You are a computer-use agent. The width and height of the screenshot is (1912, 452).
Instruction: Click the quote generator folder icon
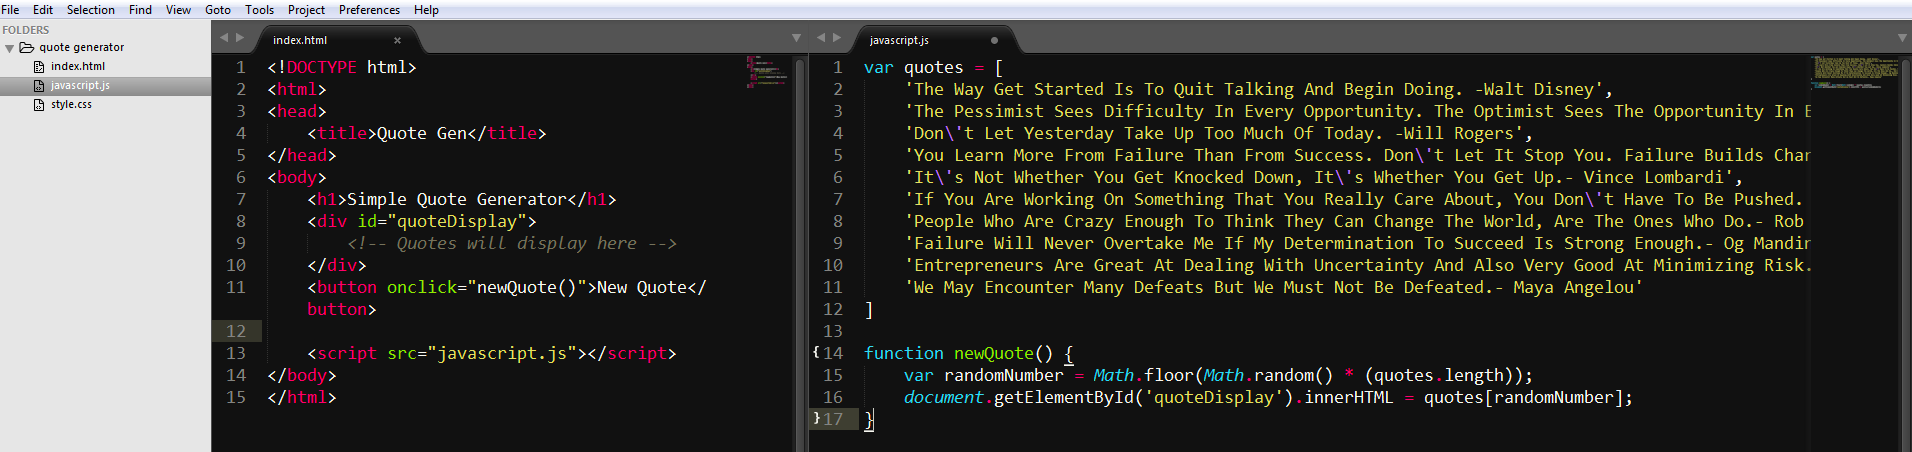[27, 47]
